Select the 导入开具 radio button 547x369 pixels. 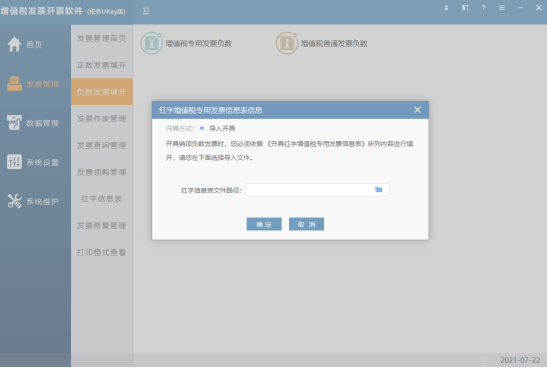pos(202,128)
